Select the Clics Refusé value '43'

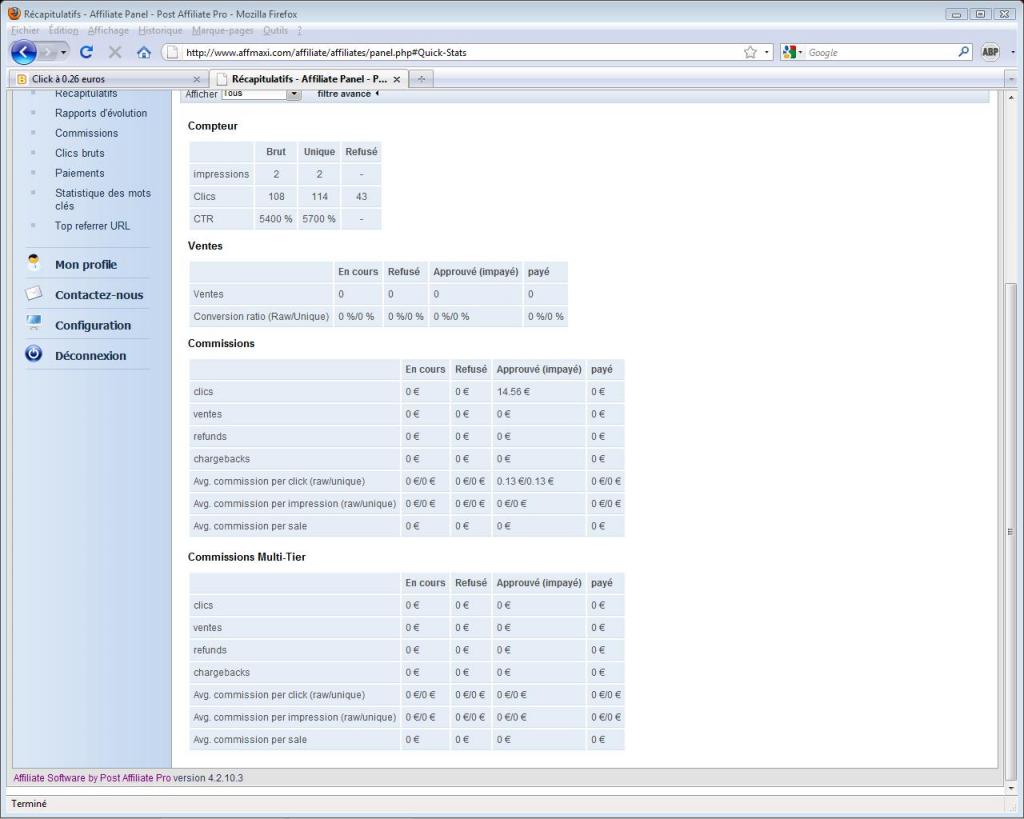coord(361,197)
